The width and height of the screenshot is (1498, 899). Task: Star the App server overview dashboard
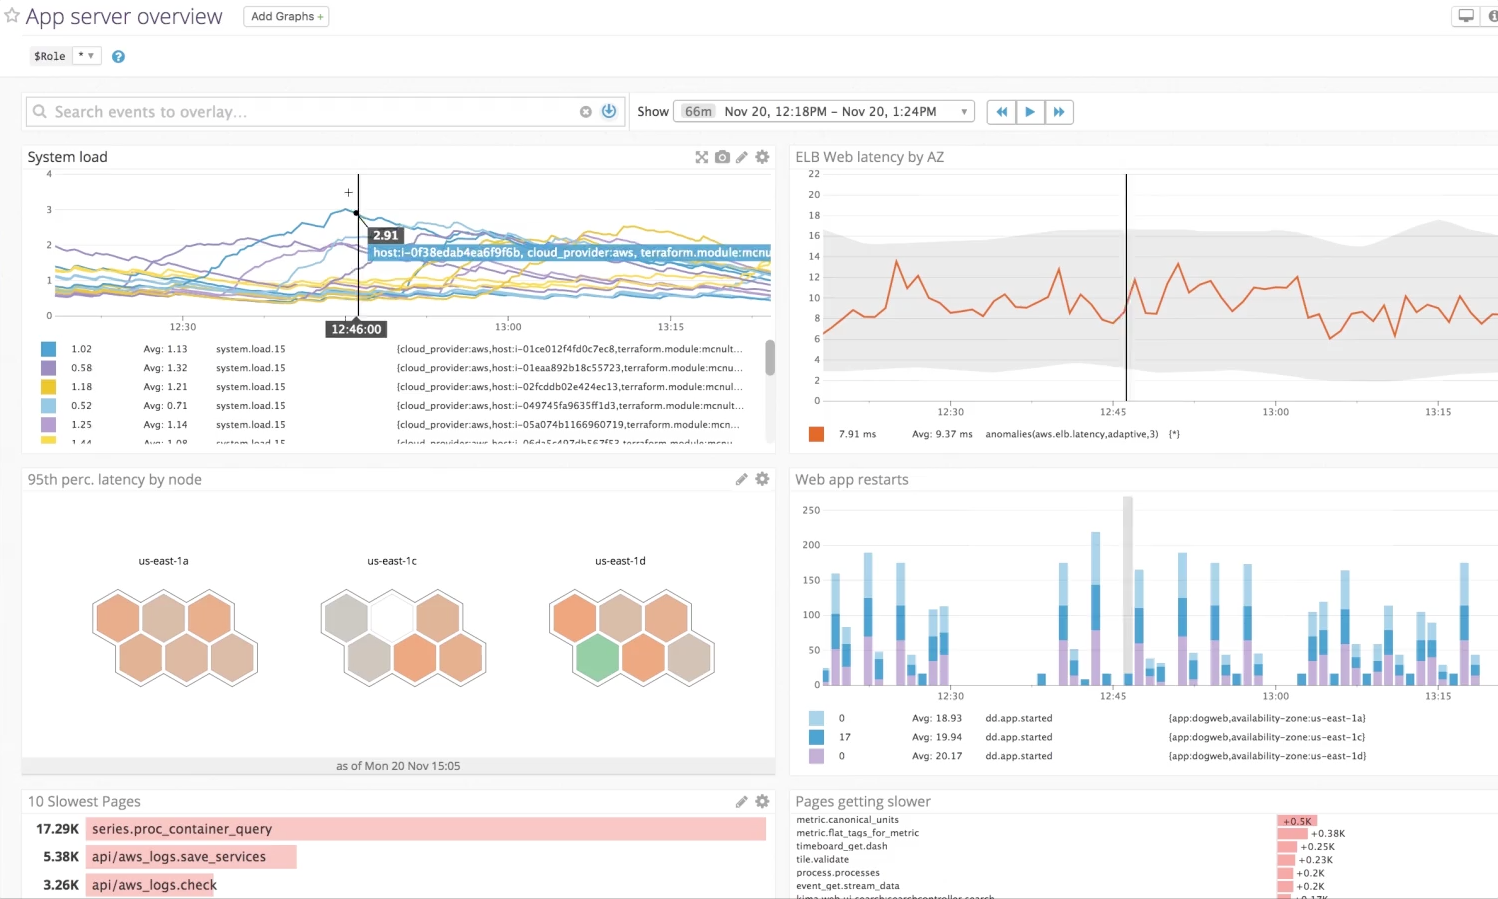pos(11,16)
